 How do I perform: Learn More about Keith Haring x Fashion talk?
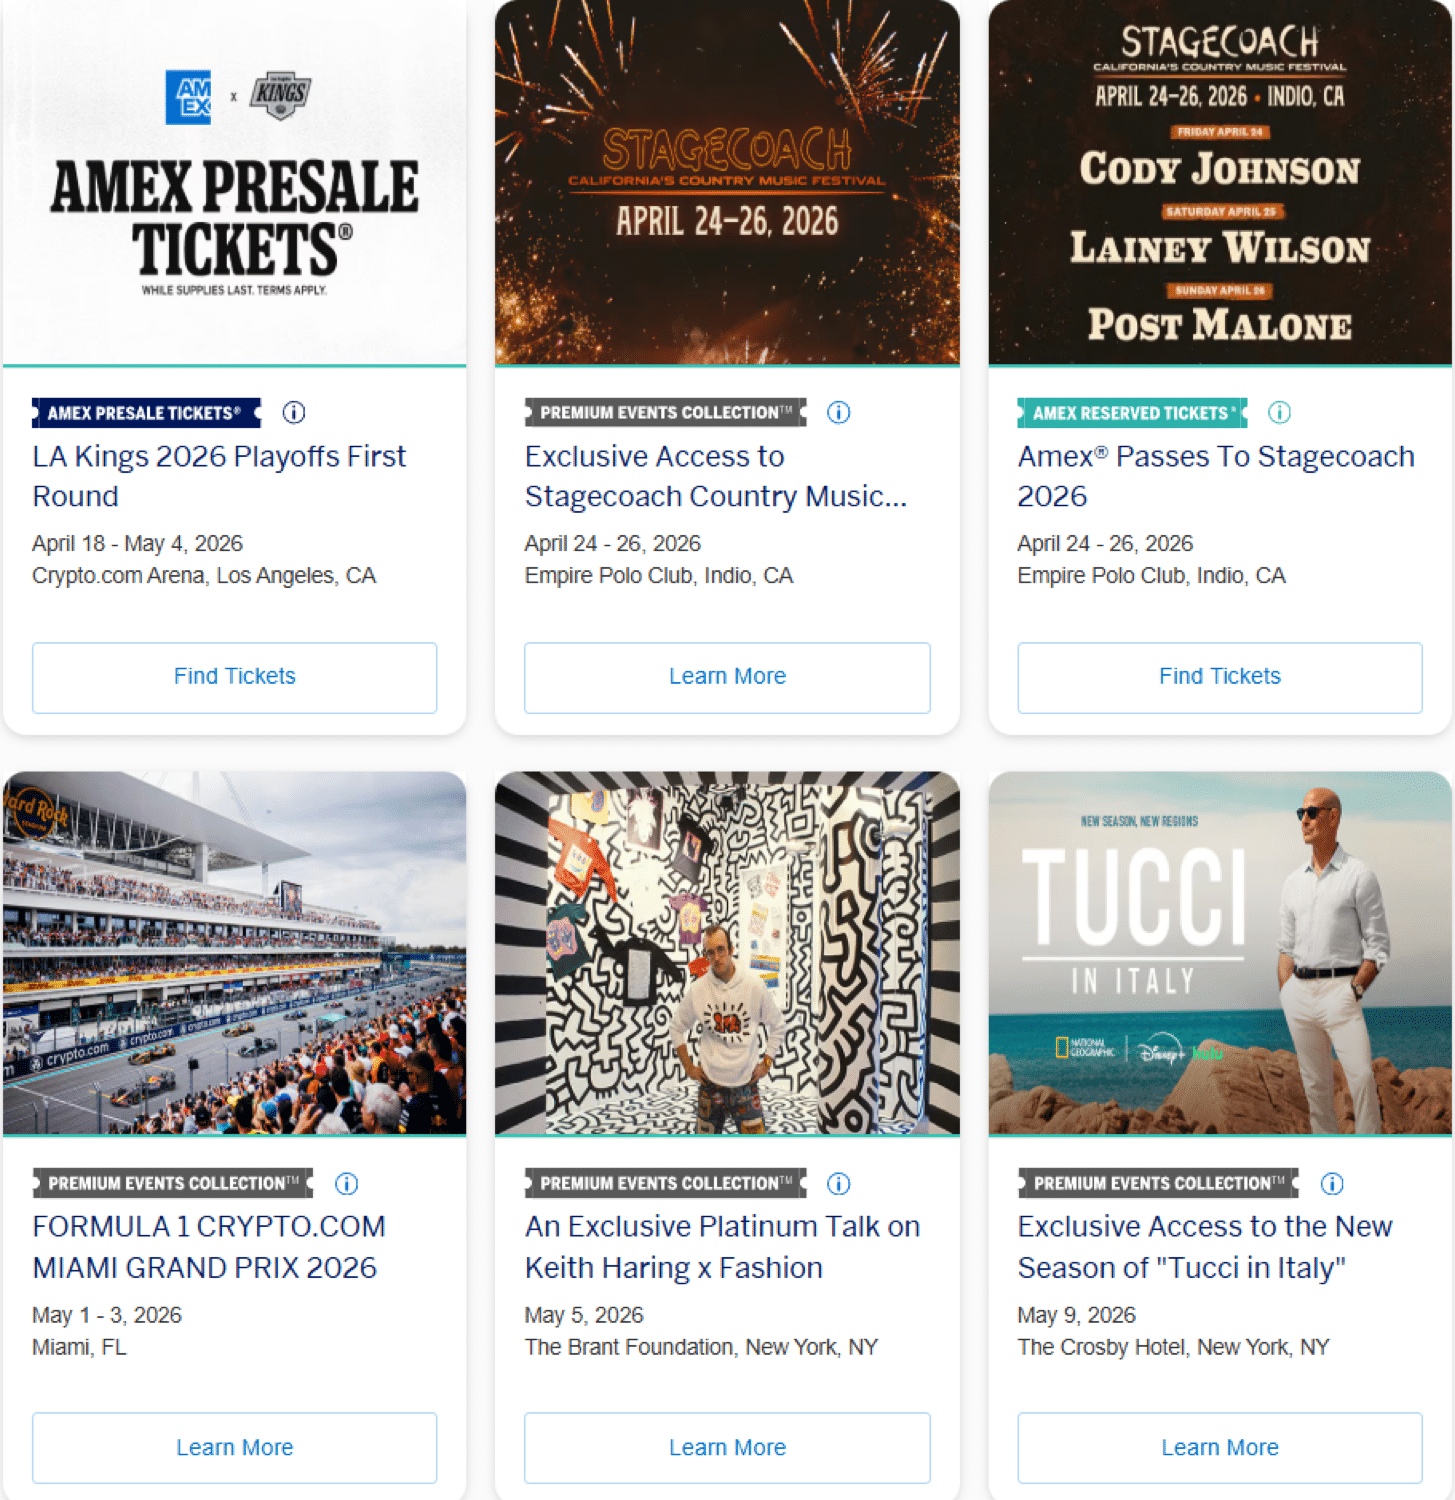727,1447
